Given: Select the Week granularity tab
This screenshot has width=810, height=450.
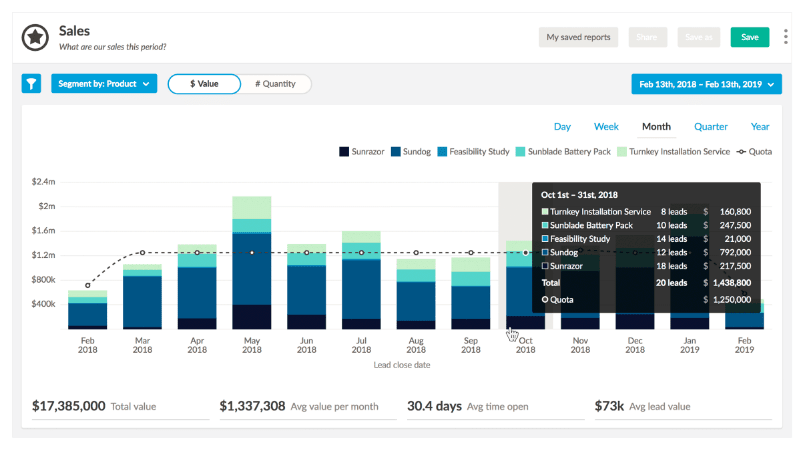Looking at the screenshot, I should [606, 127].
